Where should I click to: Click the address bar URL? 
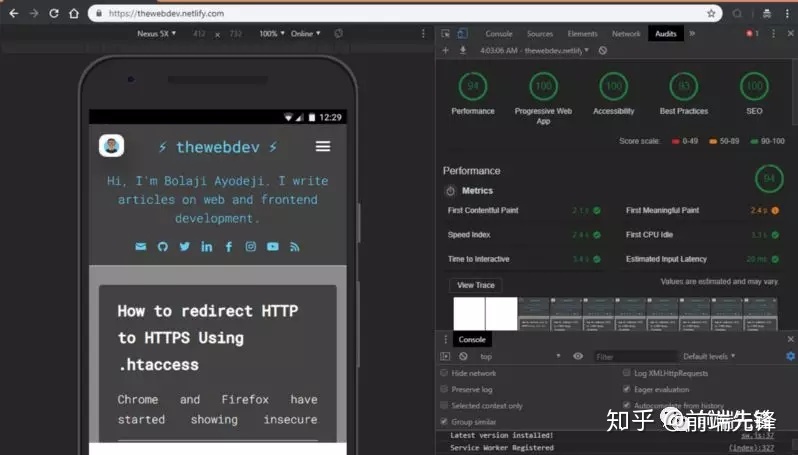tap(166, 14)
